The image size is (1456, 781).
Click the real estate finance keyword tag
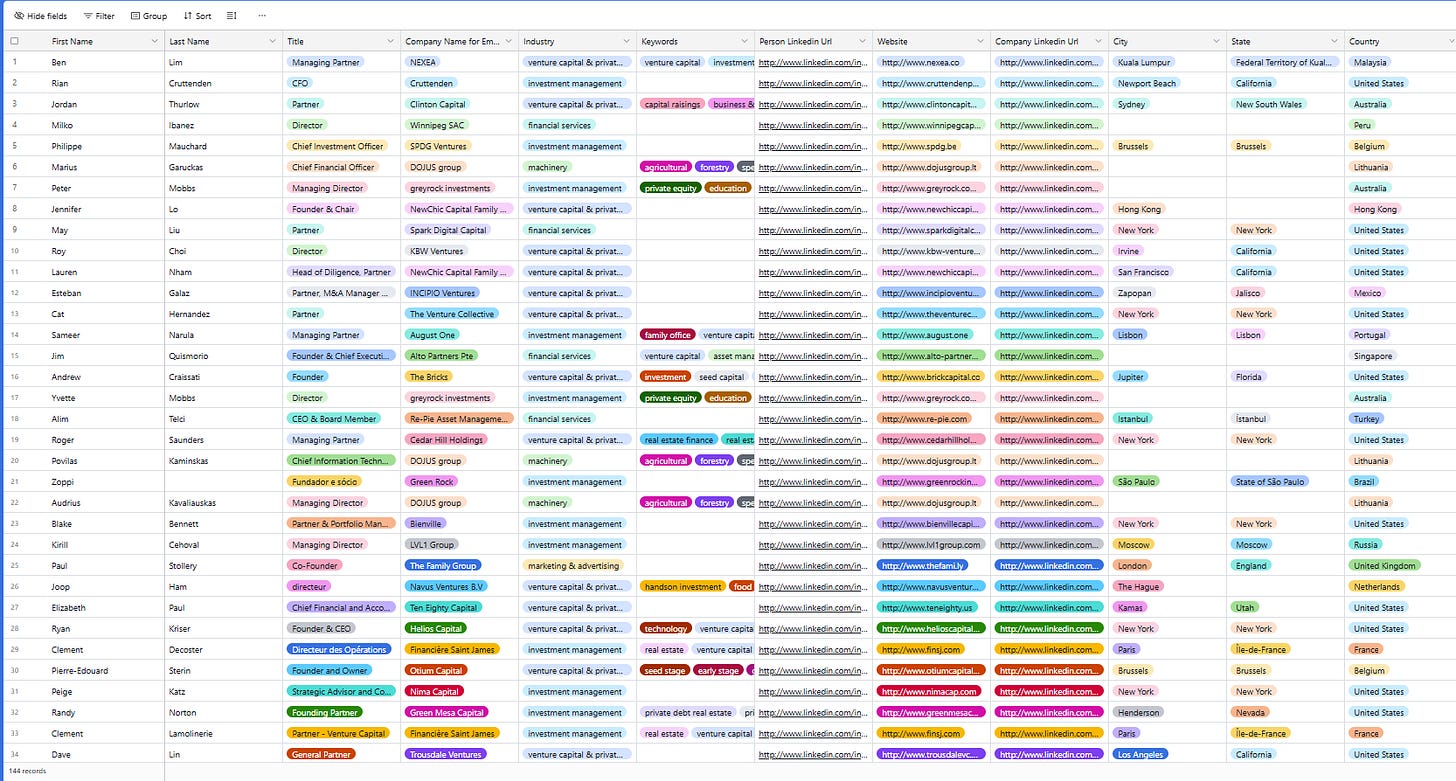point(679,440)
